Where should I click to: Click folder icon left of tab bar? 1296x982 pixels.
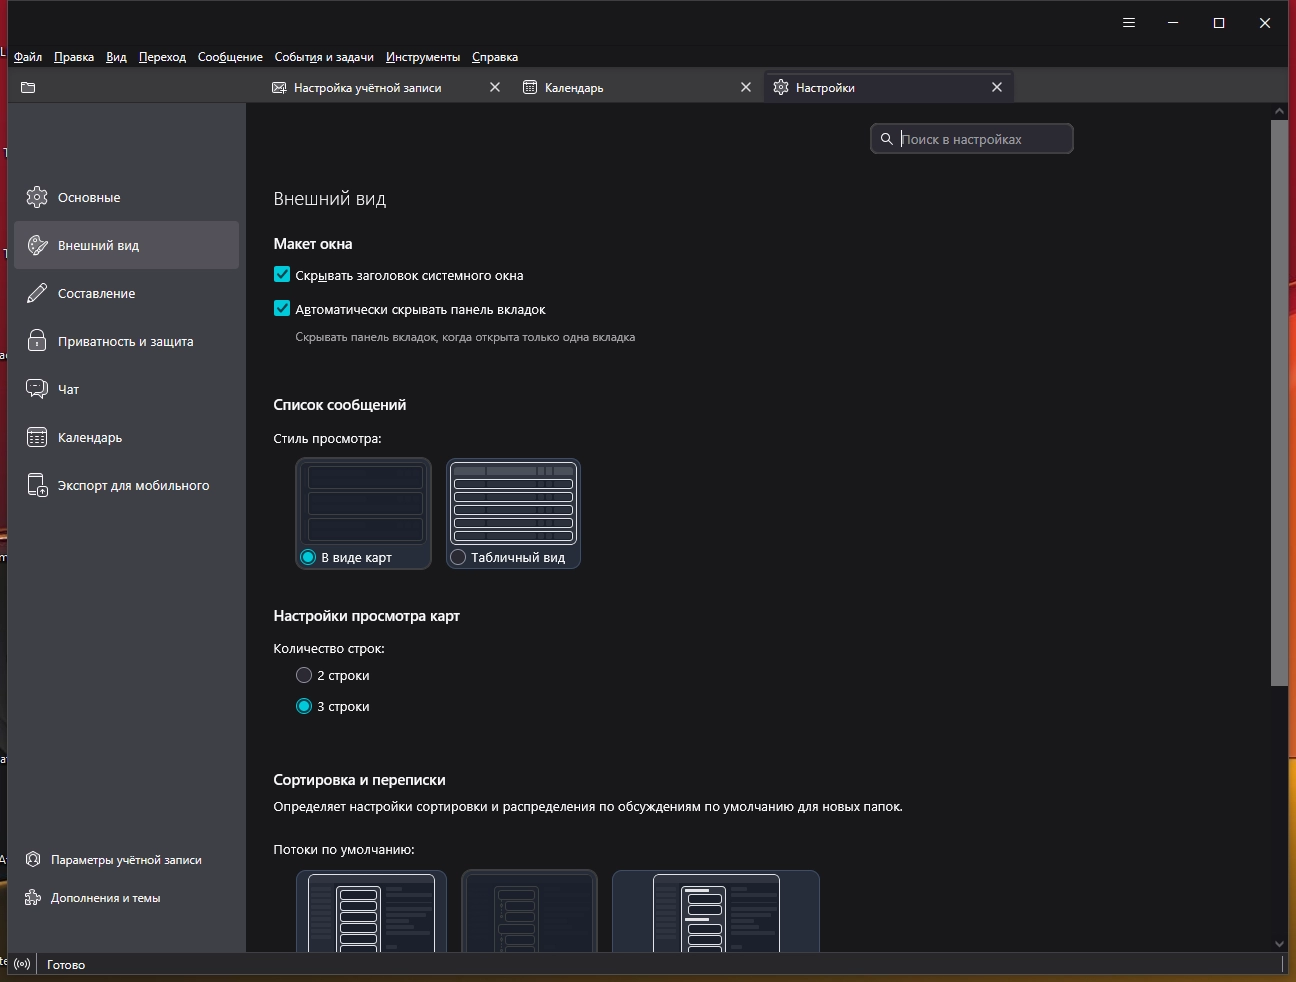click(x=28, y=88)
